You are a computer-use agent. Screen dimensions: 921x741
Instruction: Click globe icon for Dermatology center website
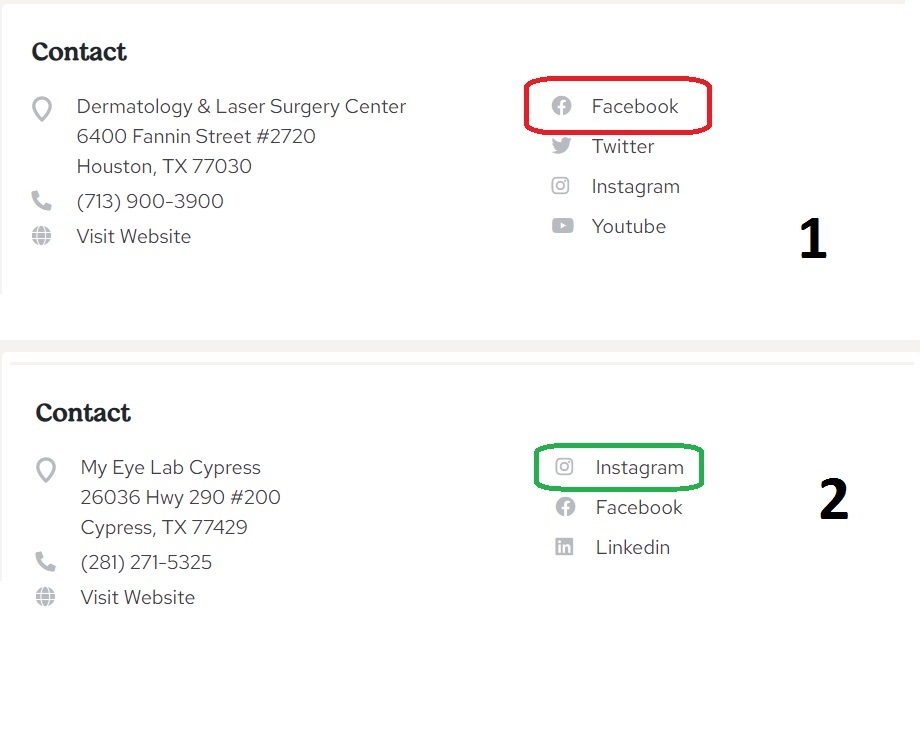41,236
